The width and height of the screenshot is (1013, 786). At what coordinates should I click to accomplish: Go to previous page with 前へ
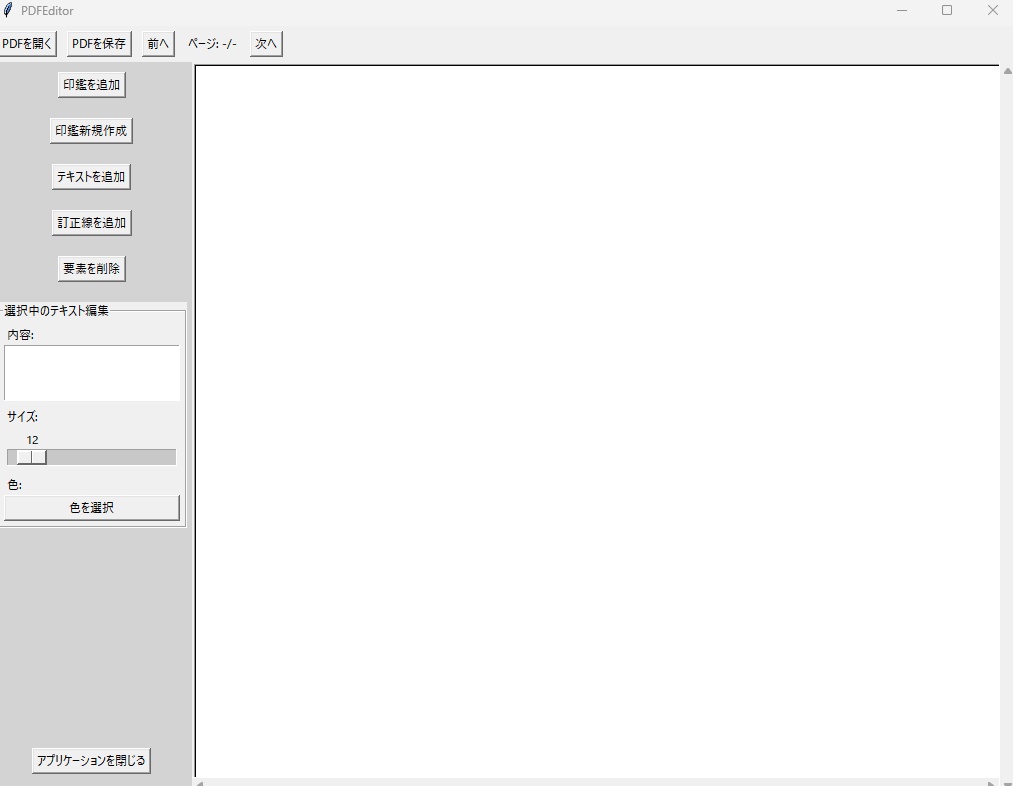pyautogui.click(x=158, y=44)
